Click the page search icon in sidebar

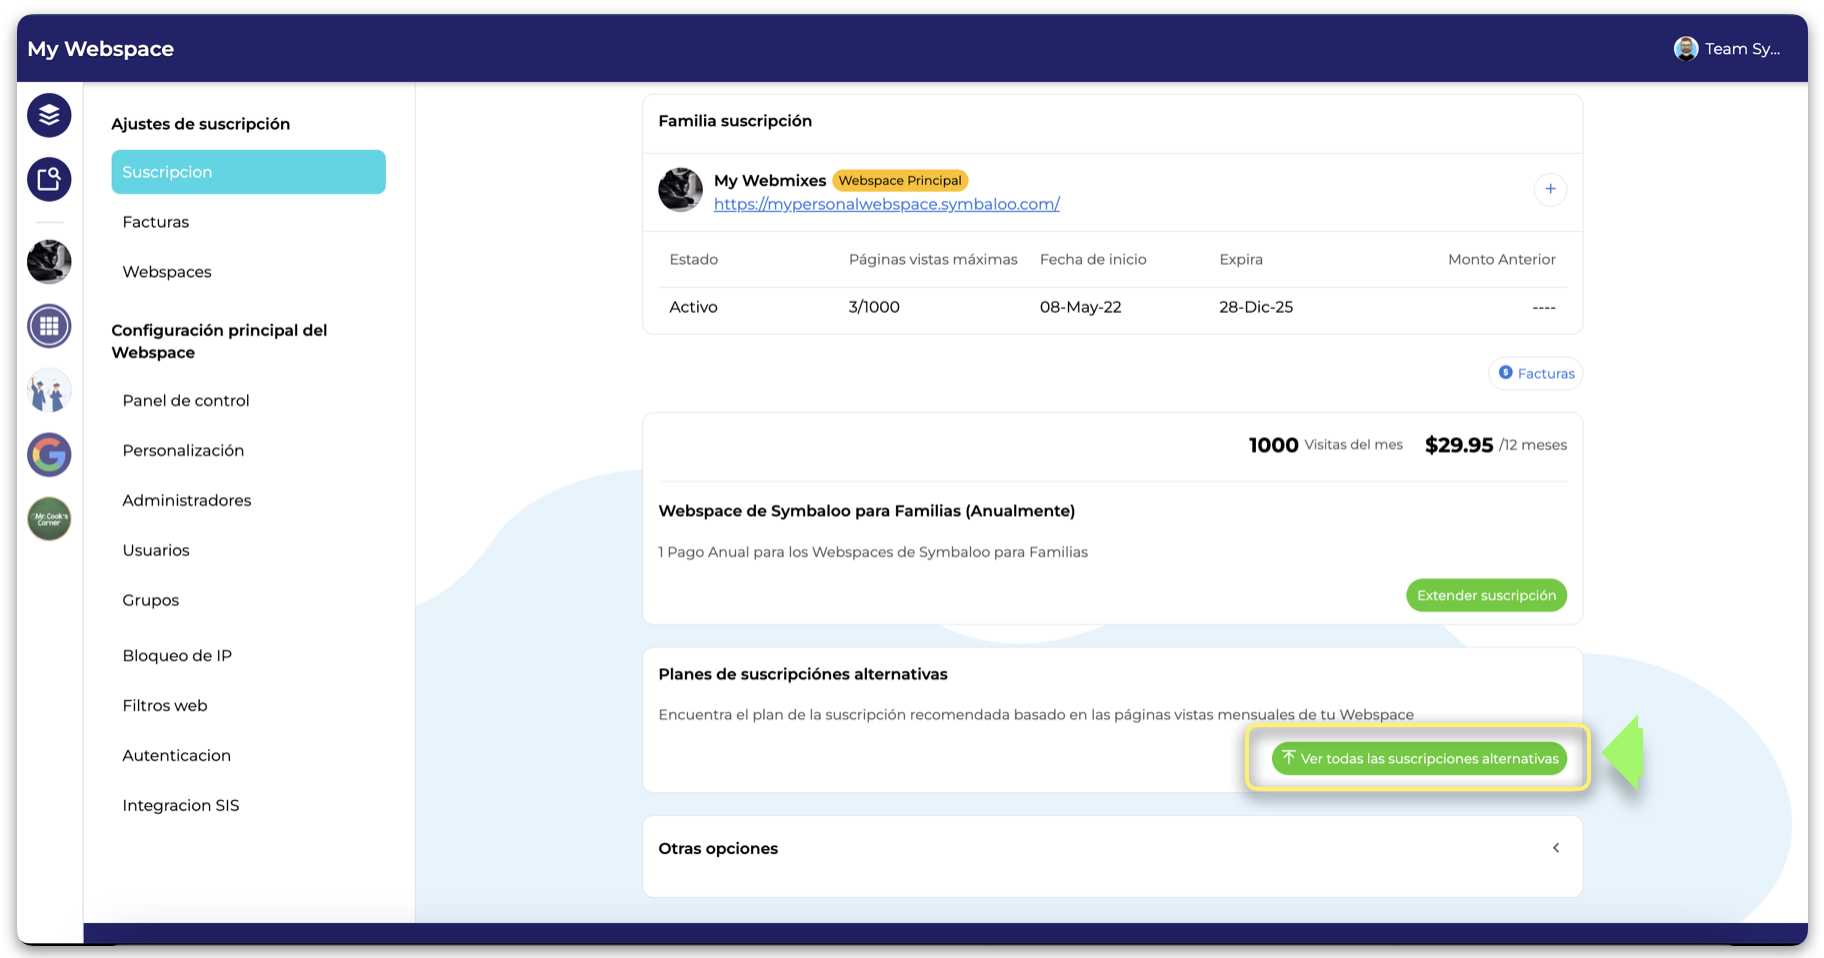pos(49,179)
